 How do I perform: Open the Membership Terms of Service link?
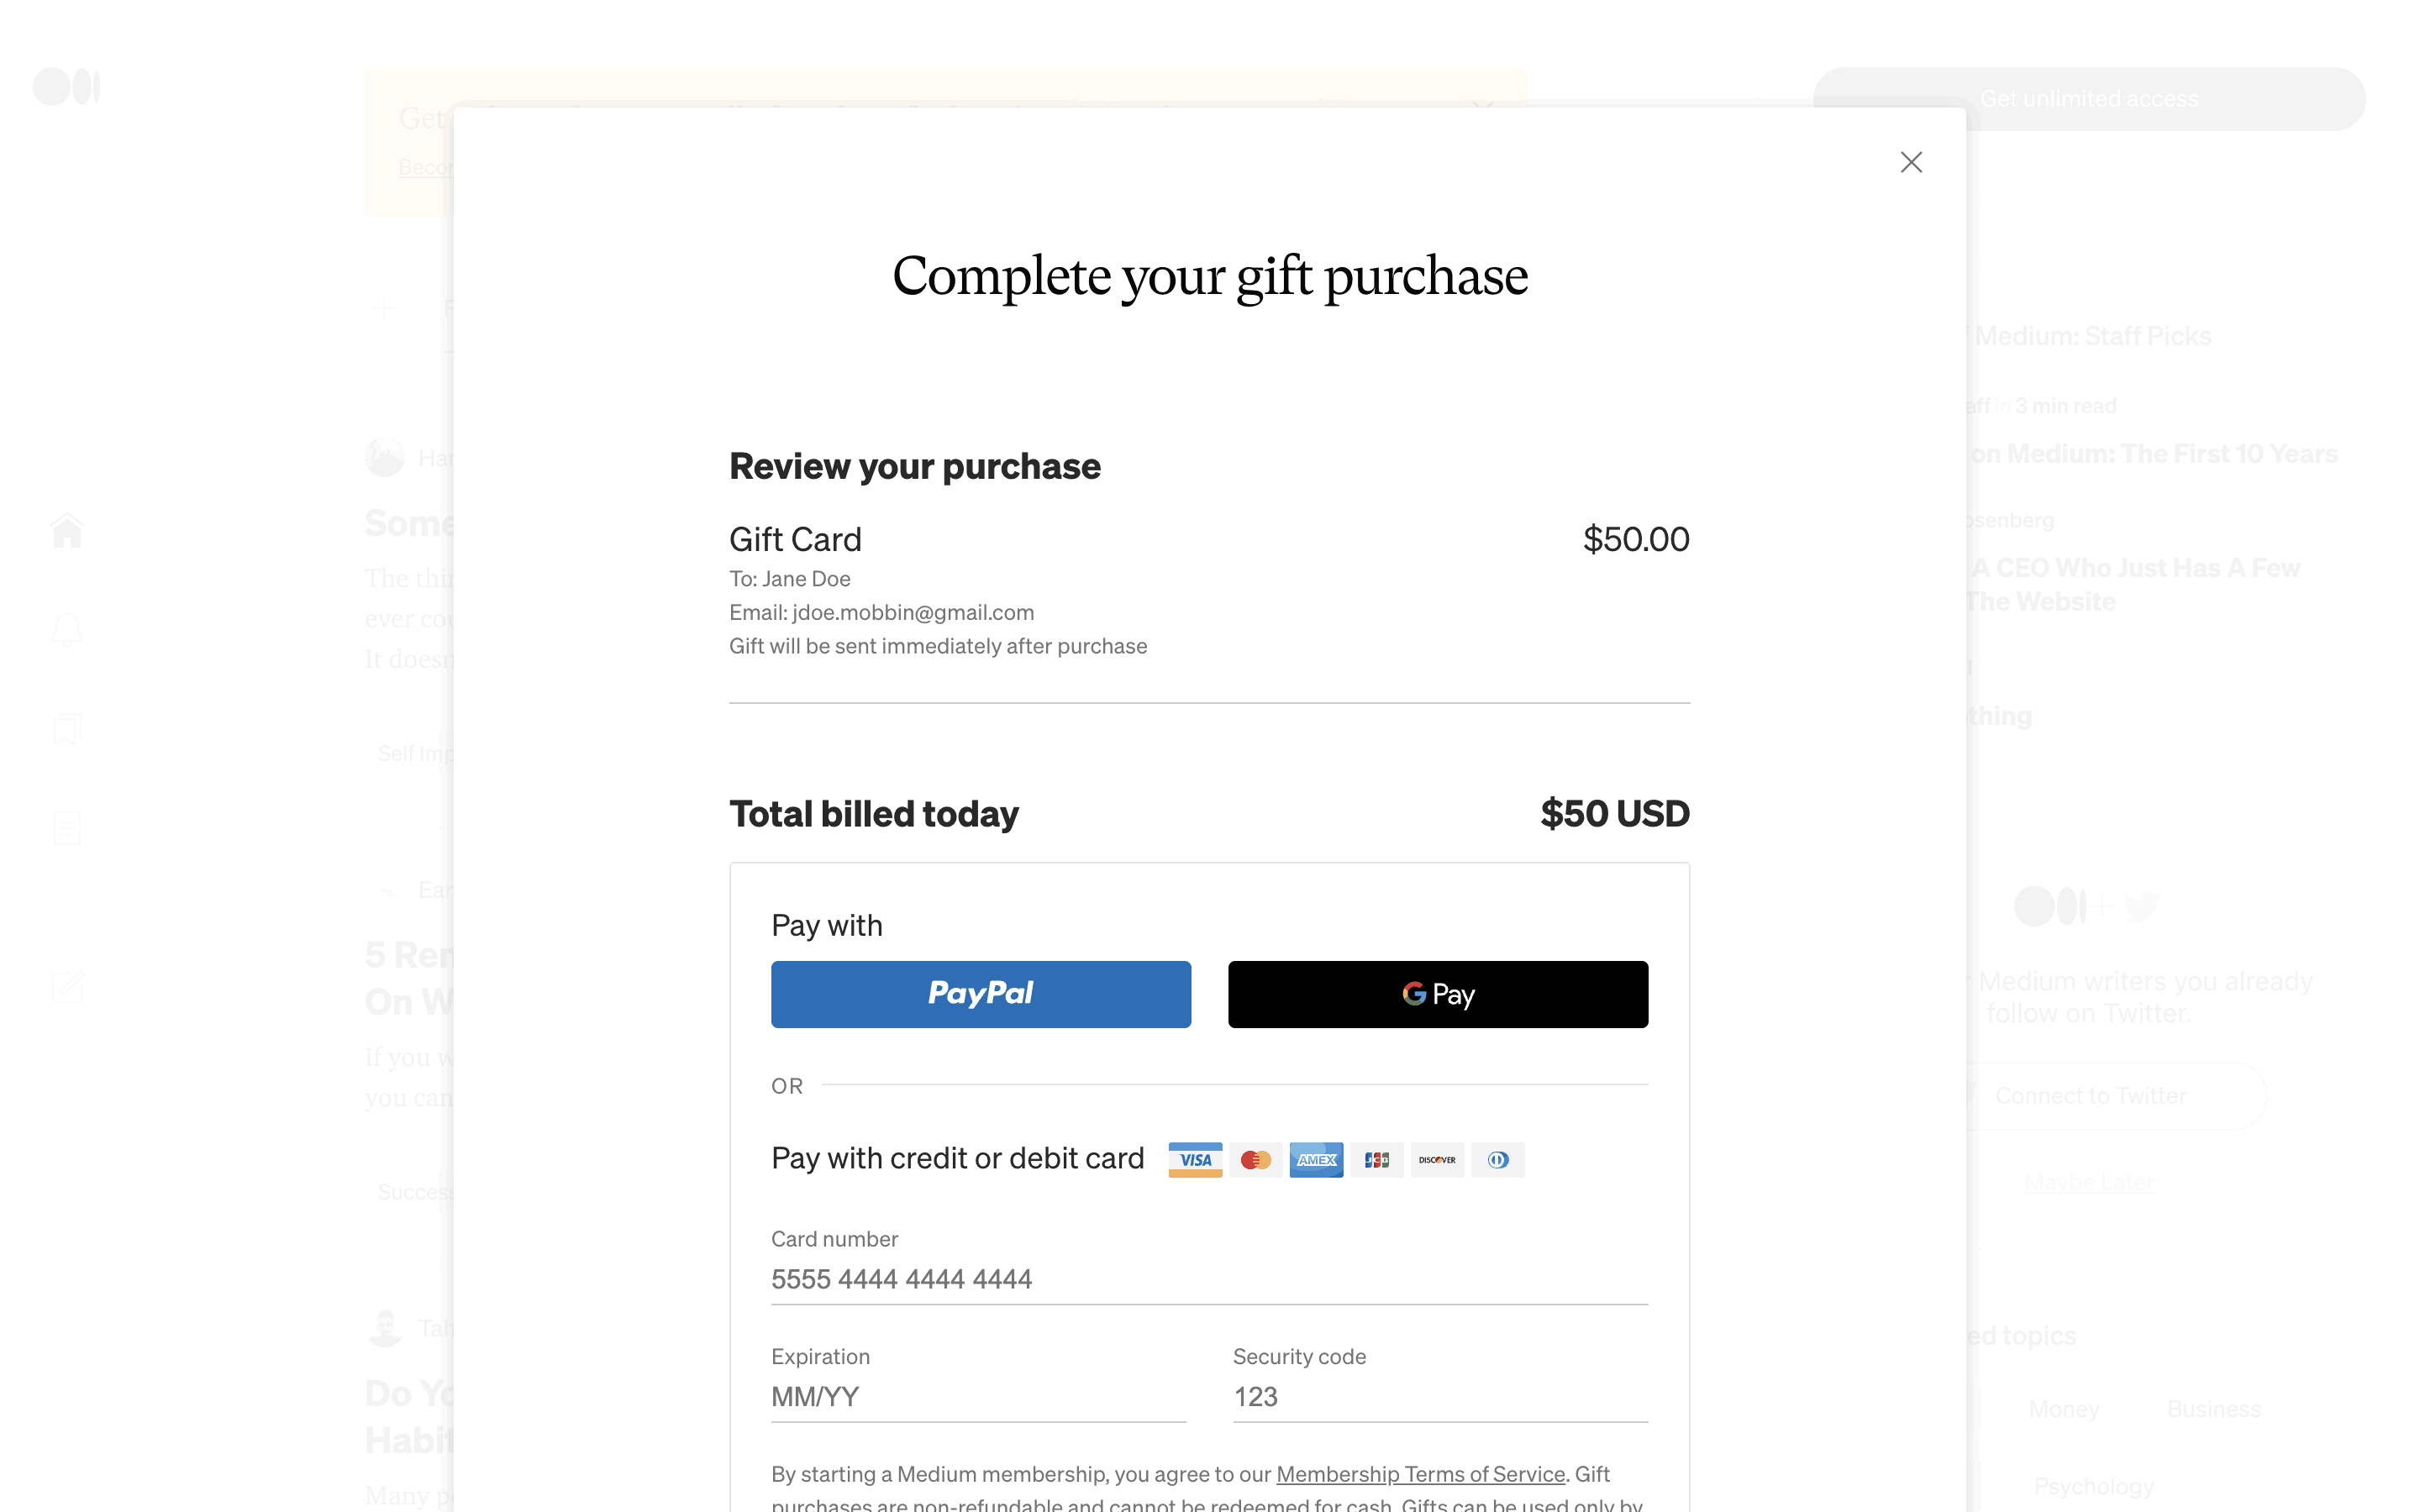pos(1420,1474)
